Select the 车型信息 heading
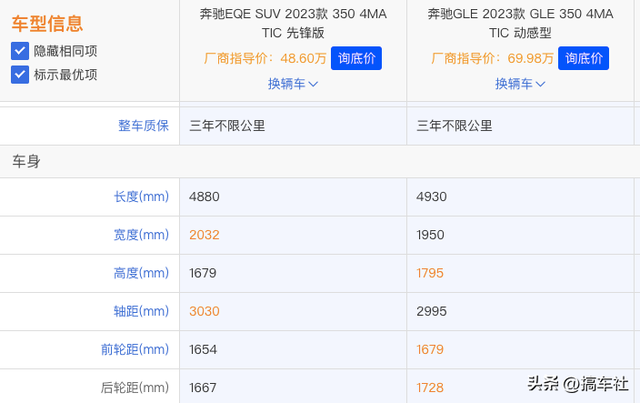This screenshot has width=640, height=403. pyautogui.click(x=47, y=24)
